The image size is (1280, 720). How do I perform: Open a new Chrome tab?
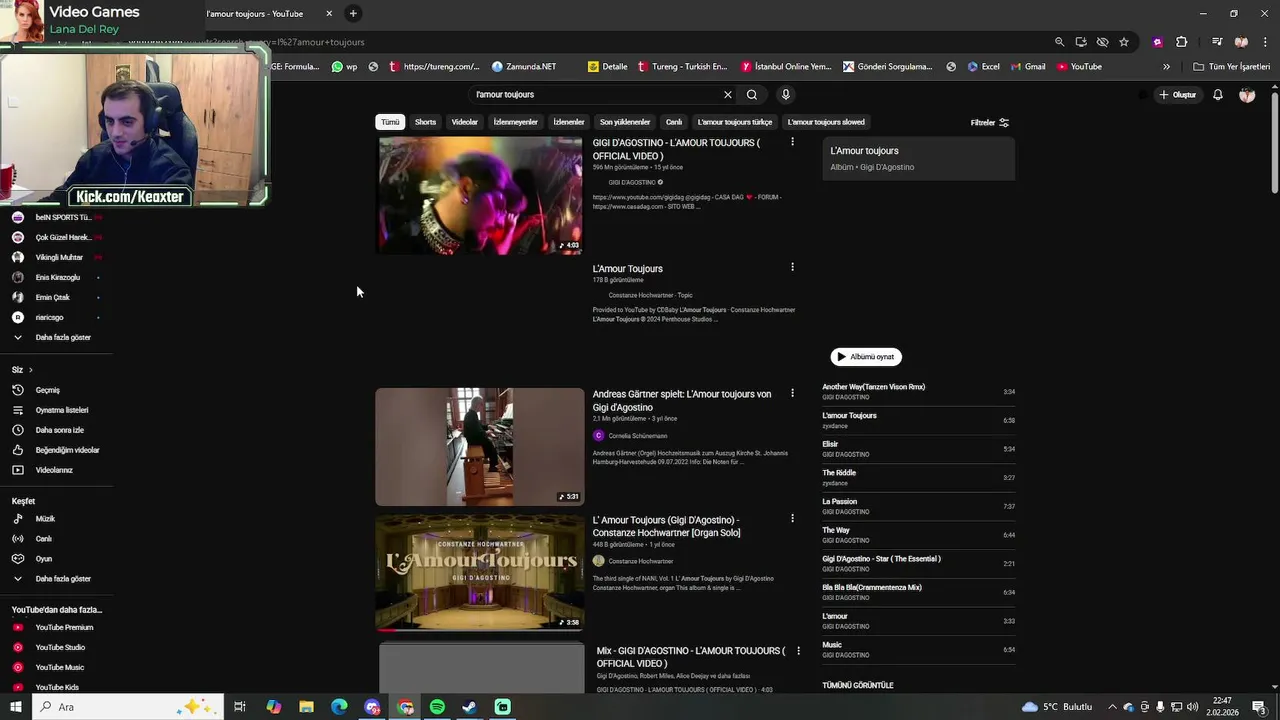353,13
